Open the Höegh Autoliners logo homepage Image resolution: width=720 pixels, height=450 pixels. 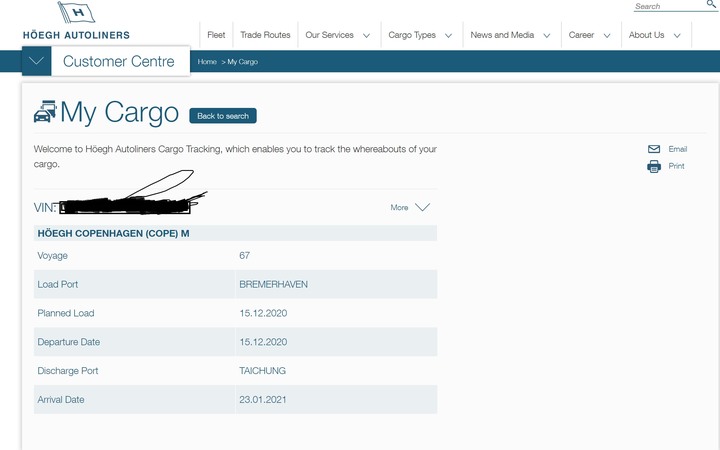pyautogui.click(x=76, y=21)
